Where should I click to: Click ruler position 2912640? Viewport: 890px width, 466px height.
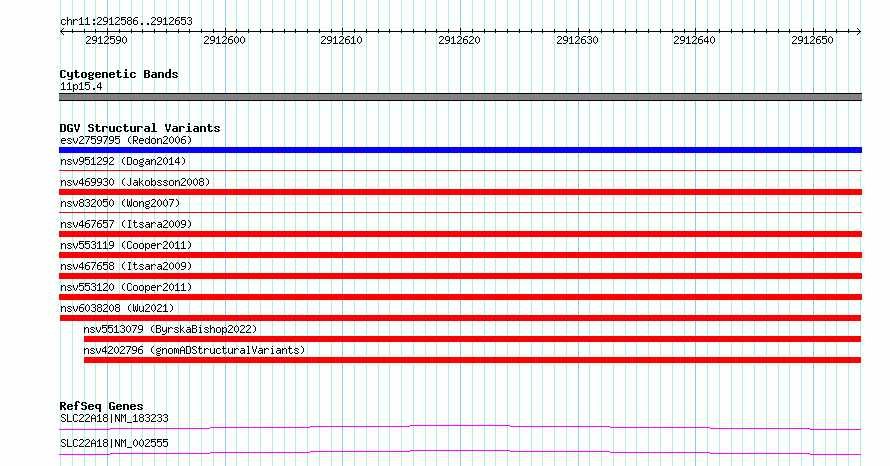694,40
